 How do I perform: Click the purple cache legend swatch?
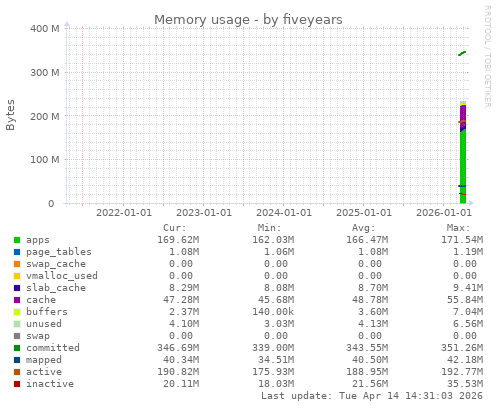(17, 300)
